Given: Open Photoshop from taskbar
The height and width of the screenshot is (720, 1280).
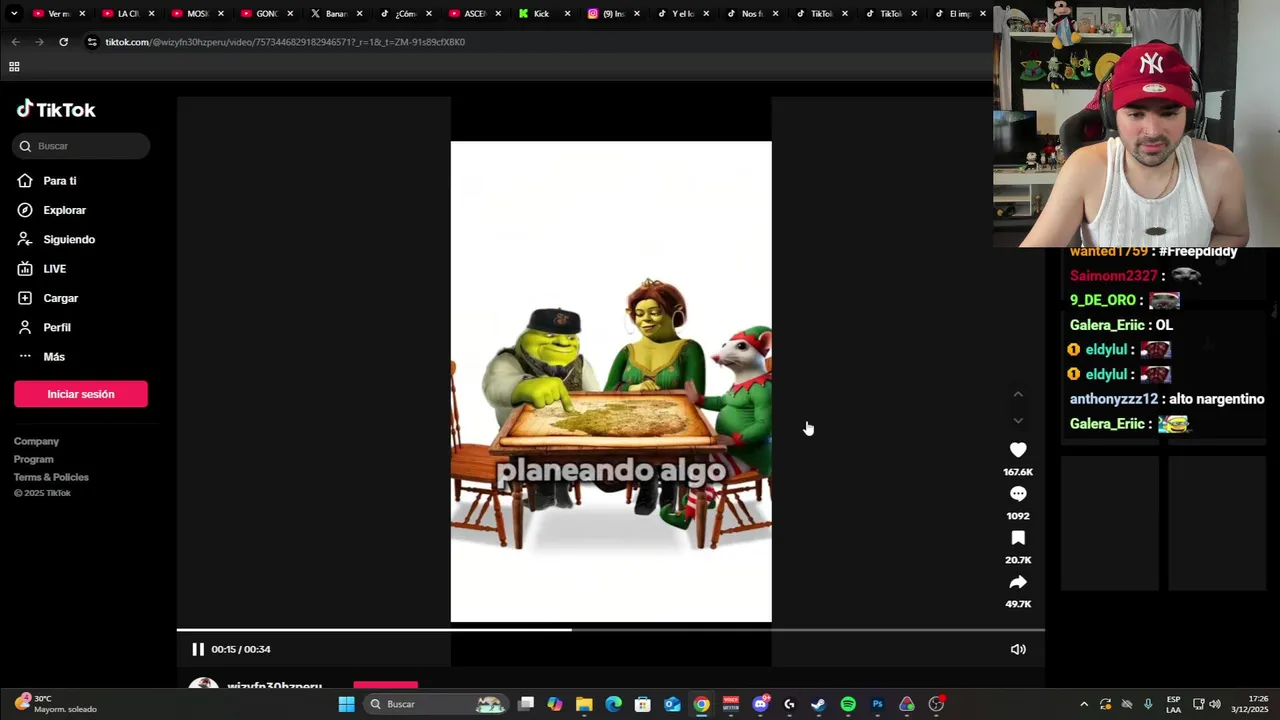Looking at the screenshot, I should (x=877, y=704).
